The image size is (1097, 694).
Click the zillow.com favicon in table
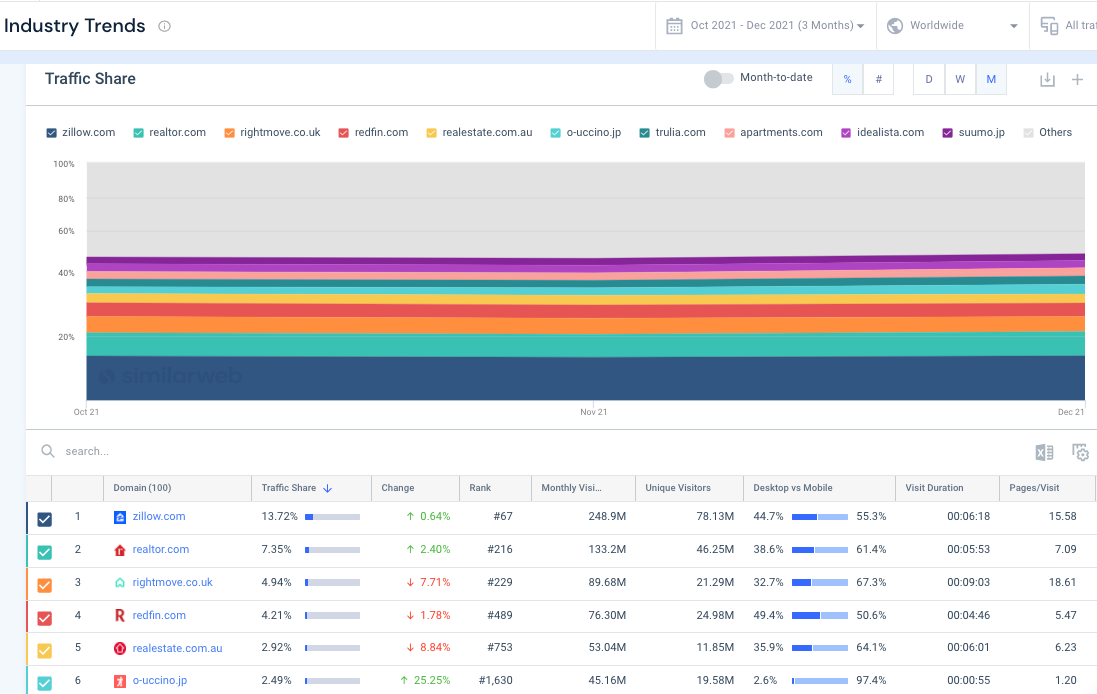(x=120, y=517)
